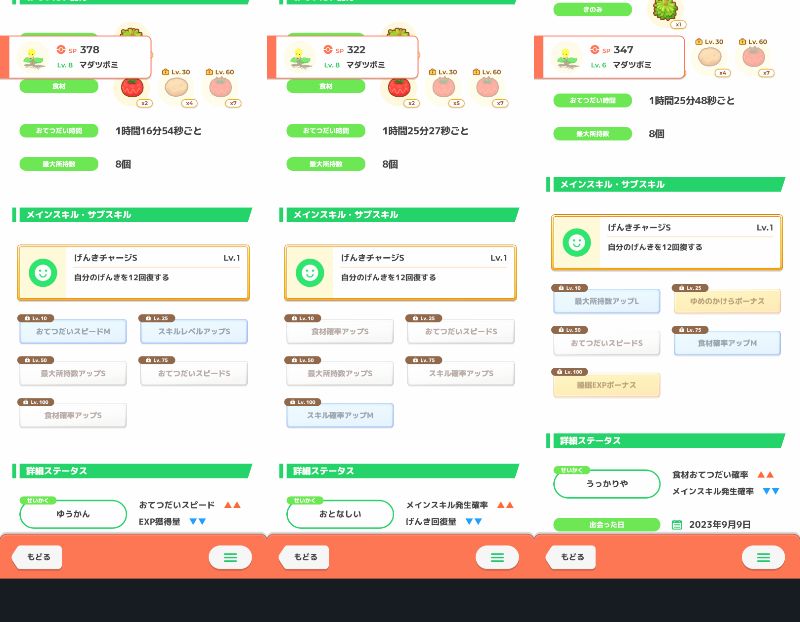The height and width of the screenshot is (622, 800).
Task: Tap the 出会った日 label
Action: point(607,525)
